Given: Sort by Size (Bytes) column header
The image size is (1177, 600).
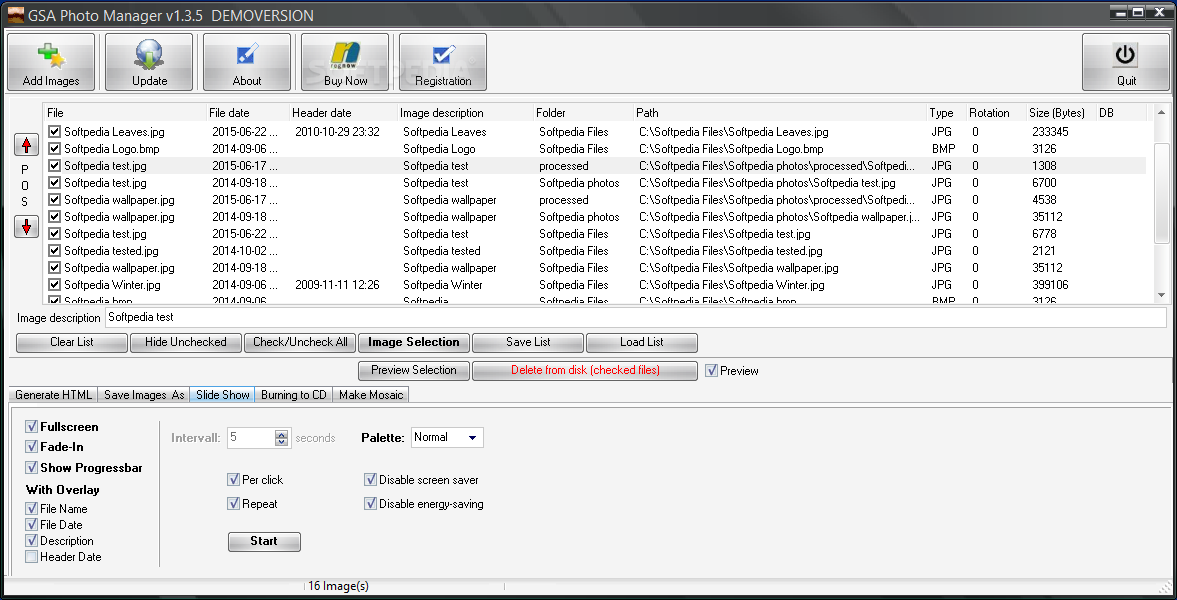Looking at the screenshot, I should (x=1061, y=113).
